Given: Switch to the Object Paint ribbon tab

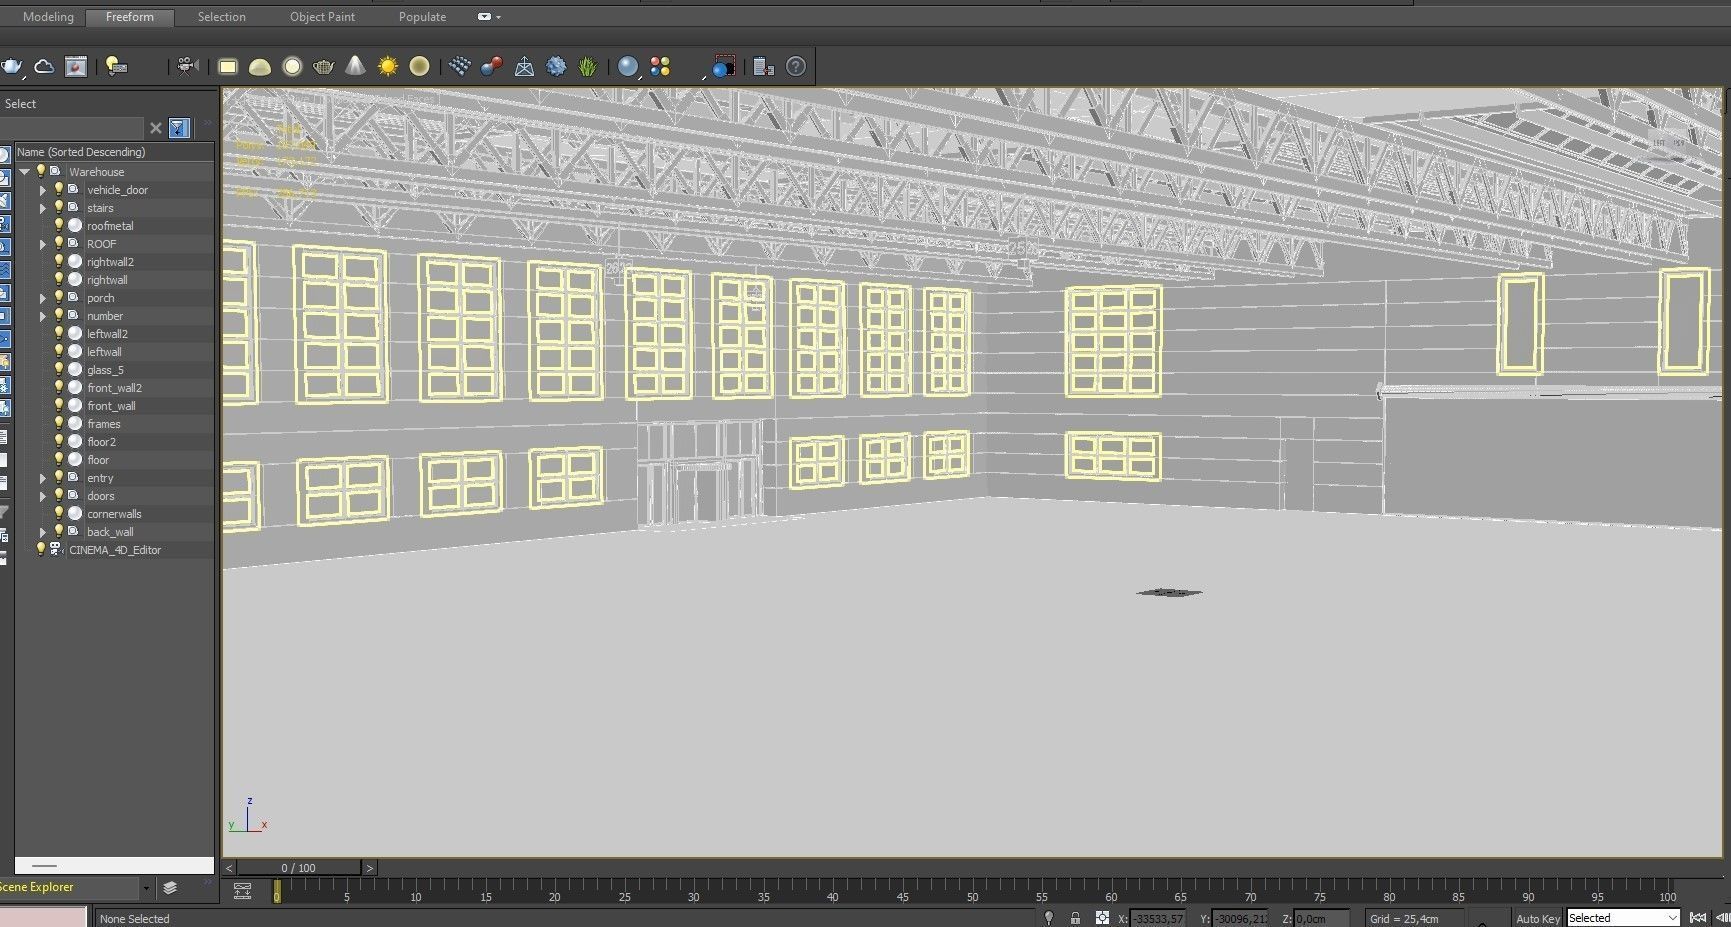Looking at the screenshot, I should [322, 17].
